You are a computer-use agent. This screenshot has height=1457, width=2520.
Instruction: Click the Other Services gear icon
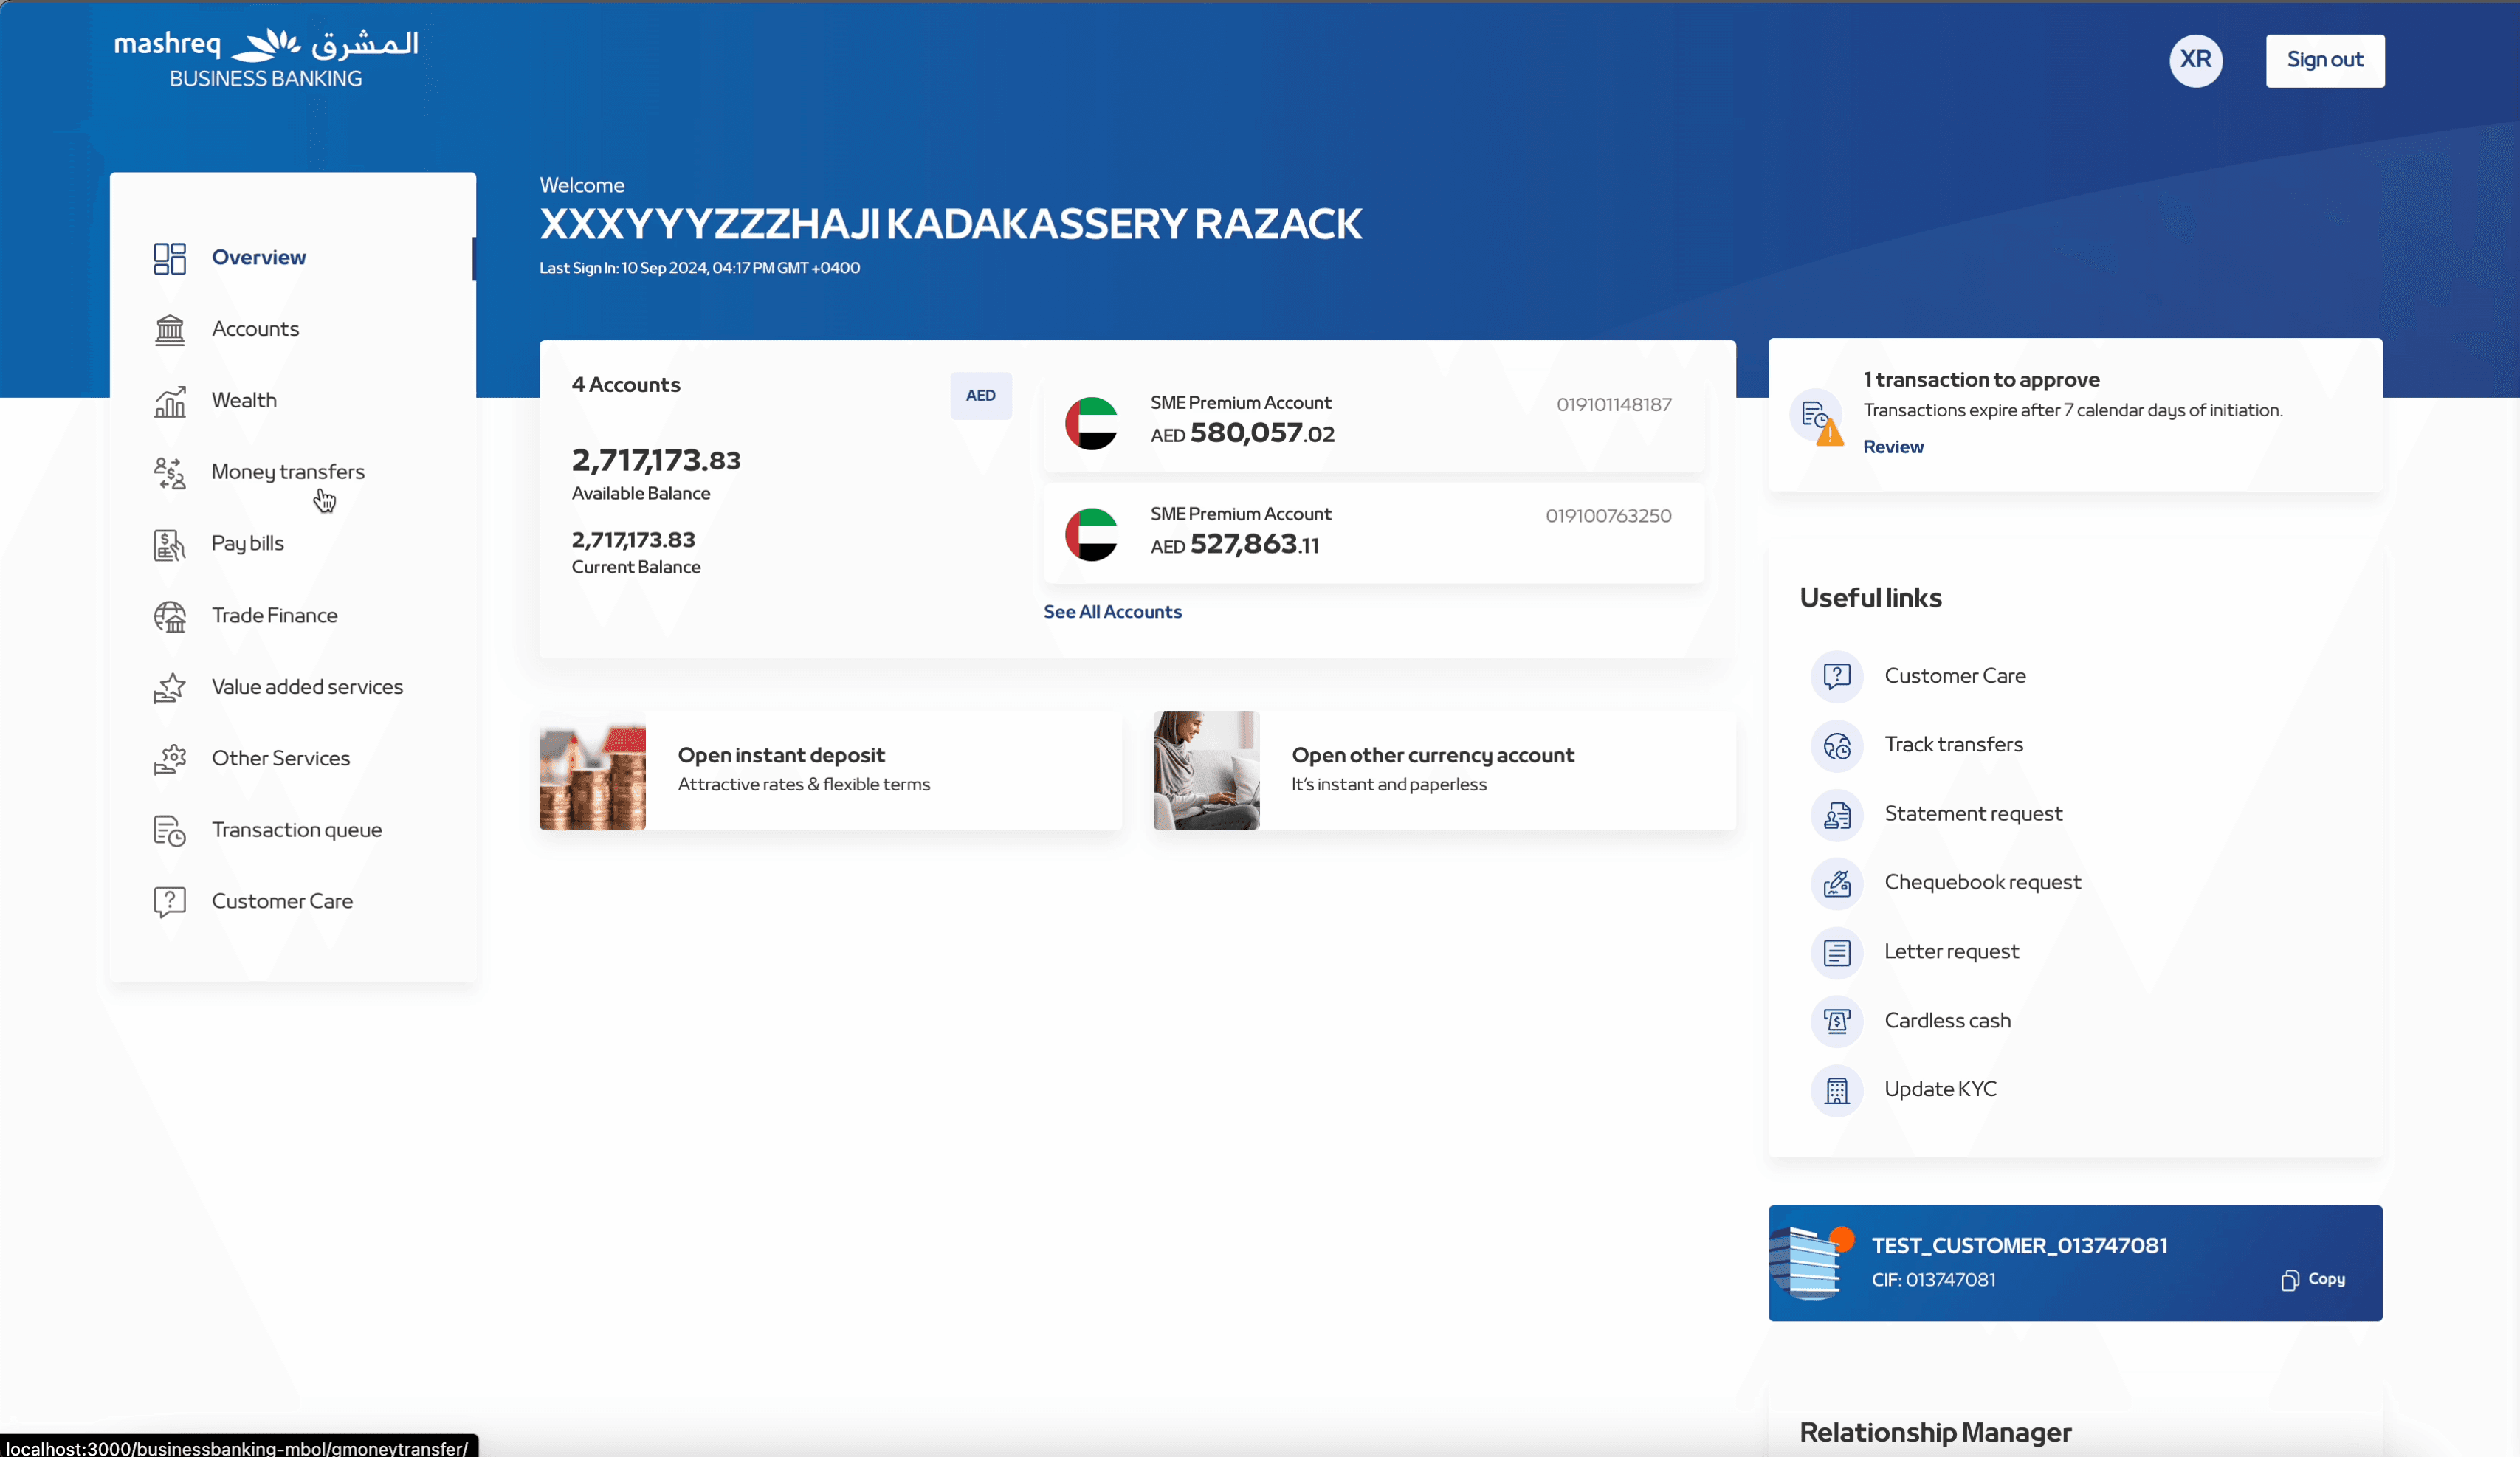pyautogui.click(x=170, y=759)
